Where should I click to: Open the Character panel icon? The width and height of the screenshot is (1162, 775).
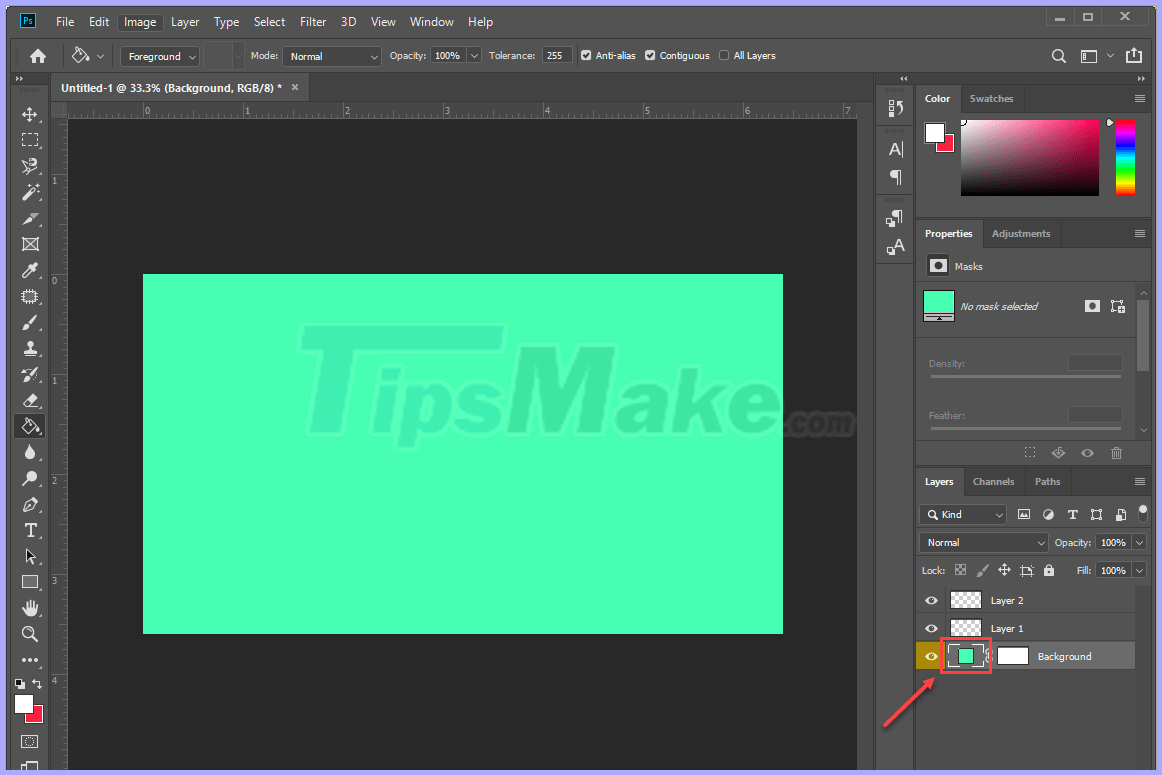[895, 149]
